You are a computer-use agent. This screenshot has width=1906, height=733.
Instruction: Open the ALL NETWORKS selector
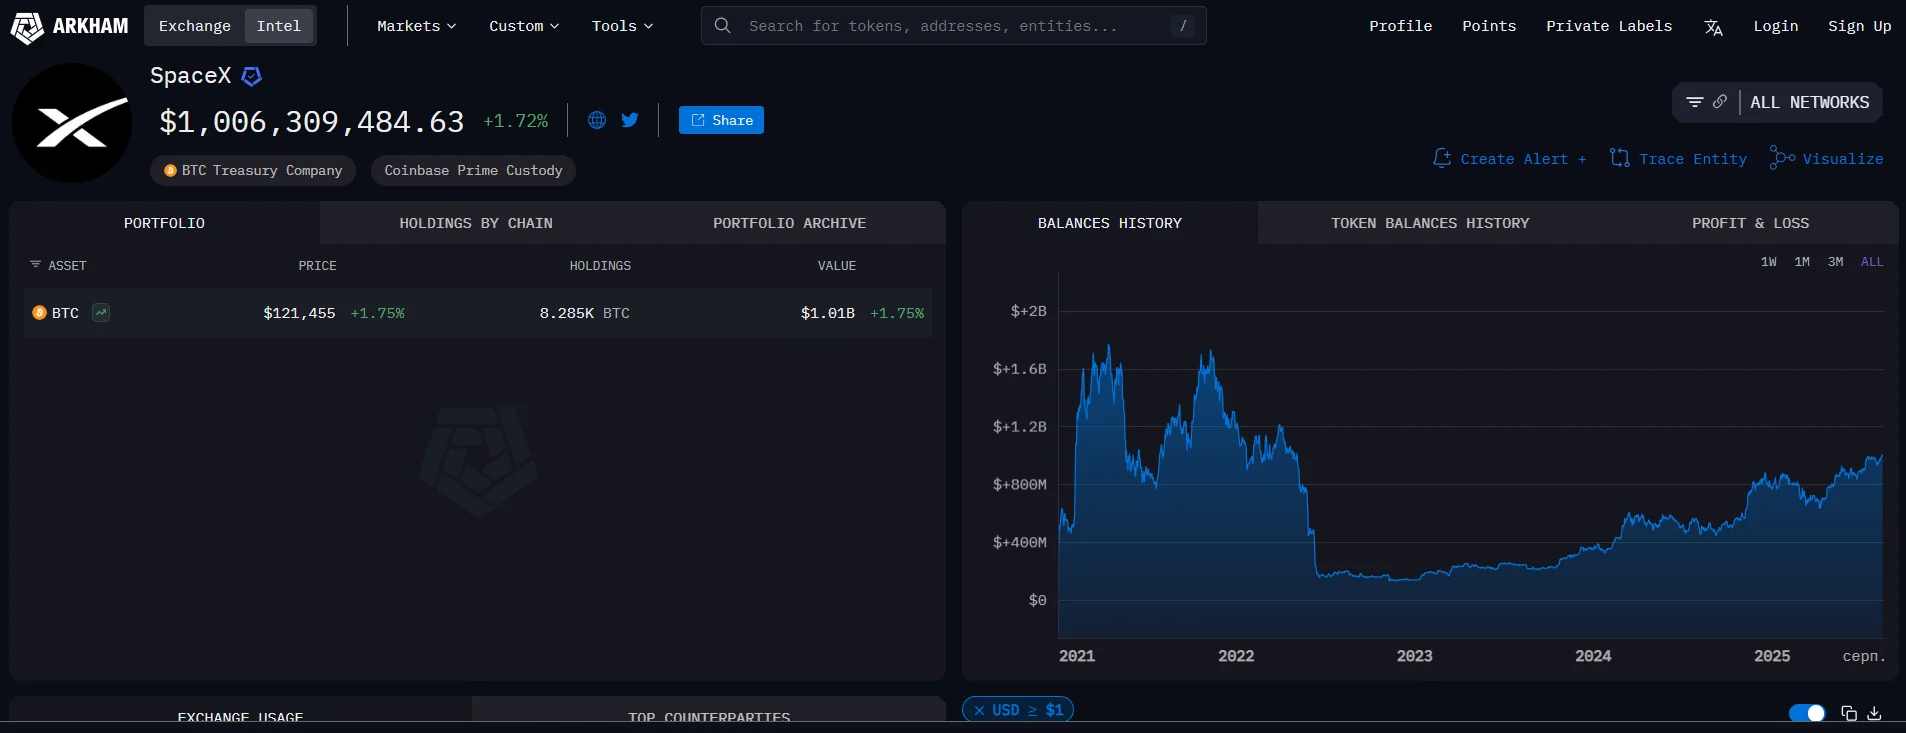coord(1809,102)
